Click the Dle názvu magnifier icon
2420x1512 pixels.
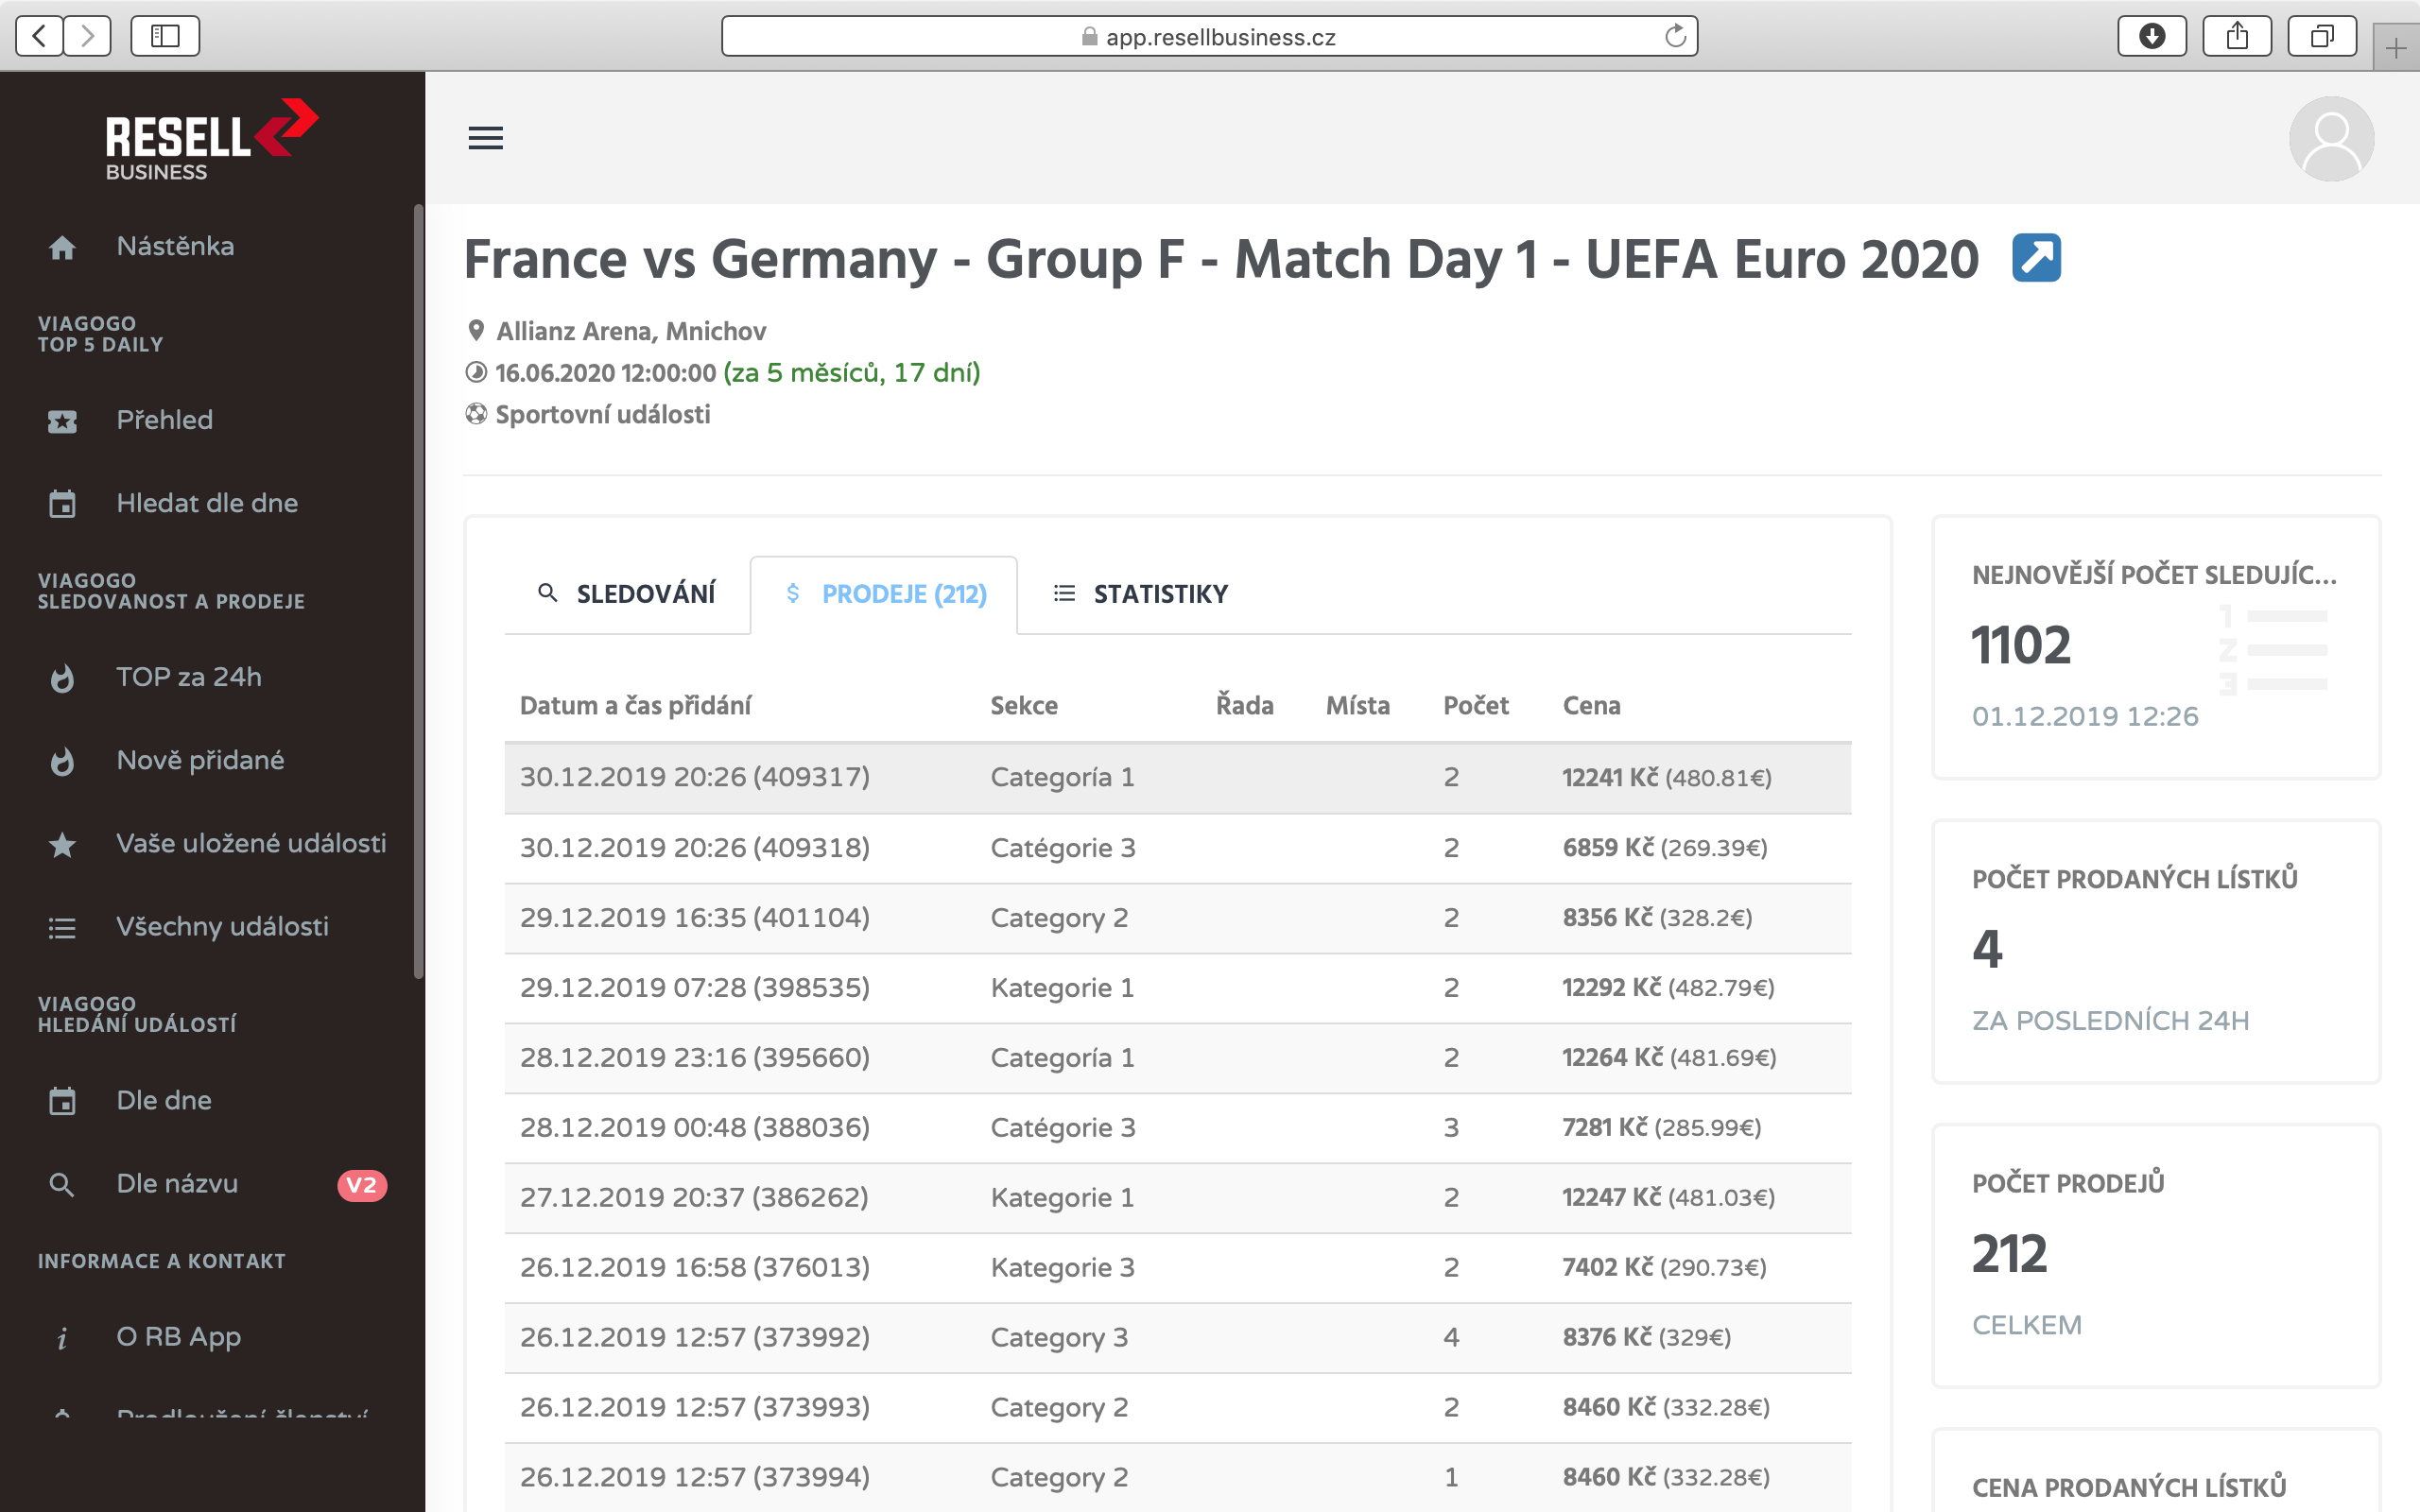(x=62, y=1185)
